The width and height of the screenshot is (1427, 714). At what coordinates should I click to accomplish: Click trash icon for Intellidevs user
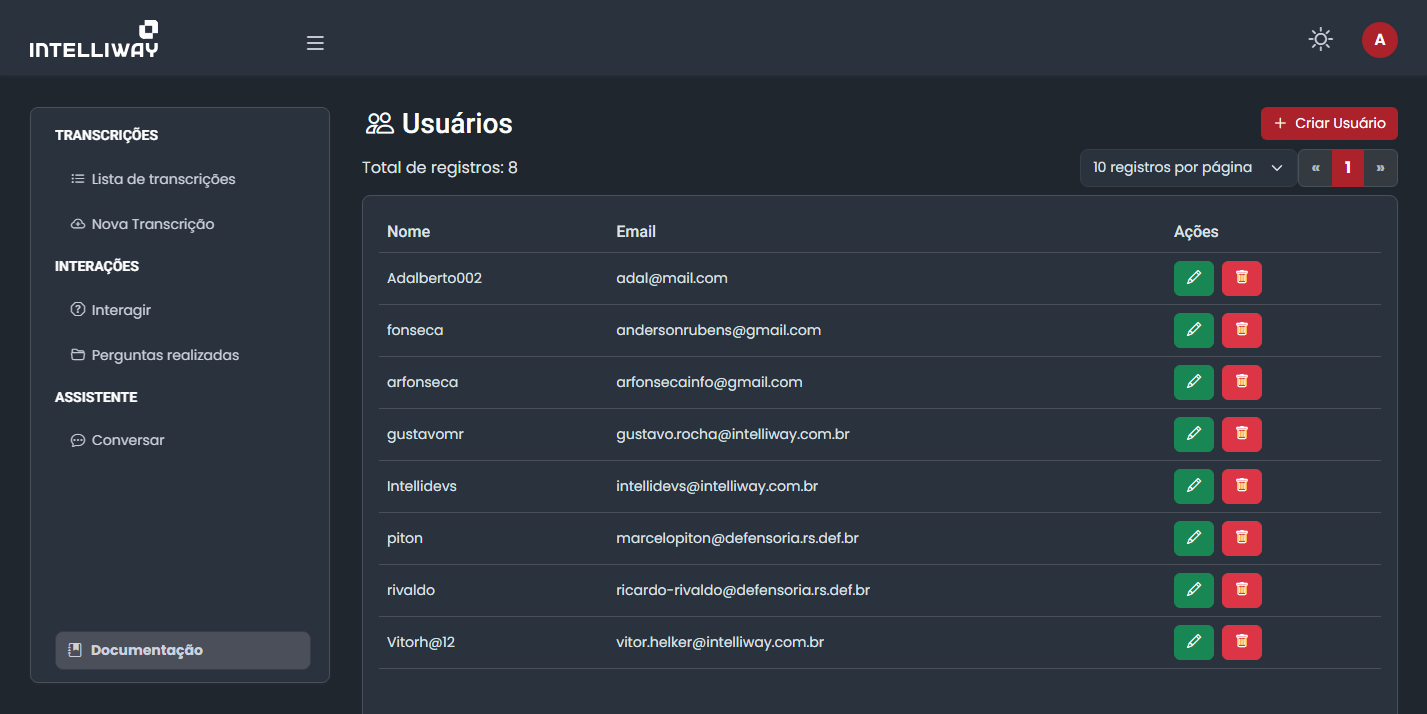click(1241, 486)
